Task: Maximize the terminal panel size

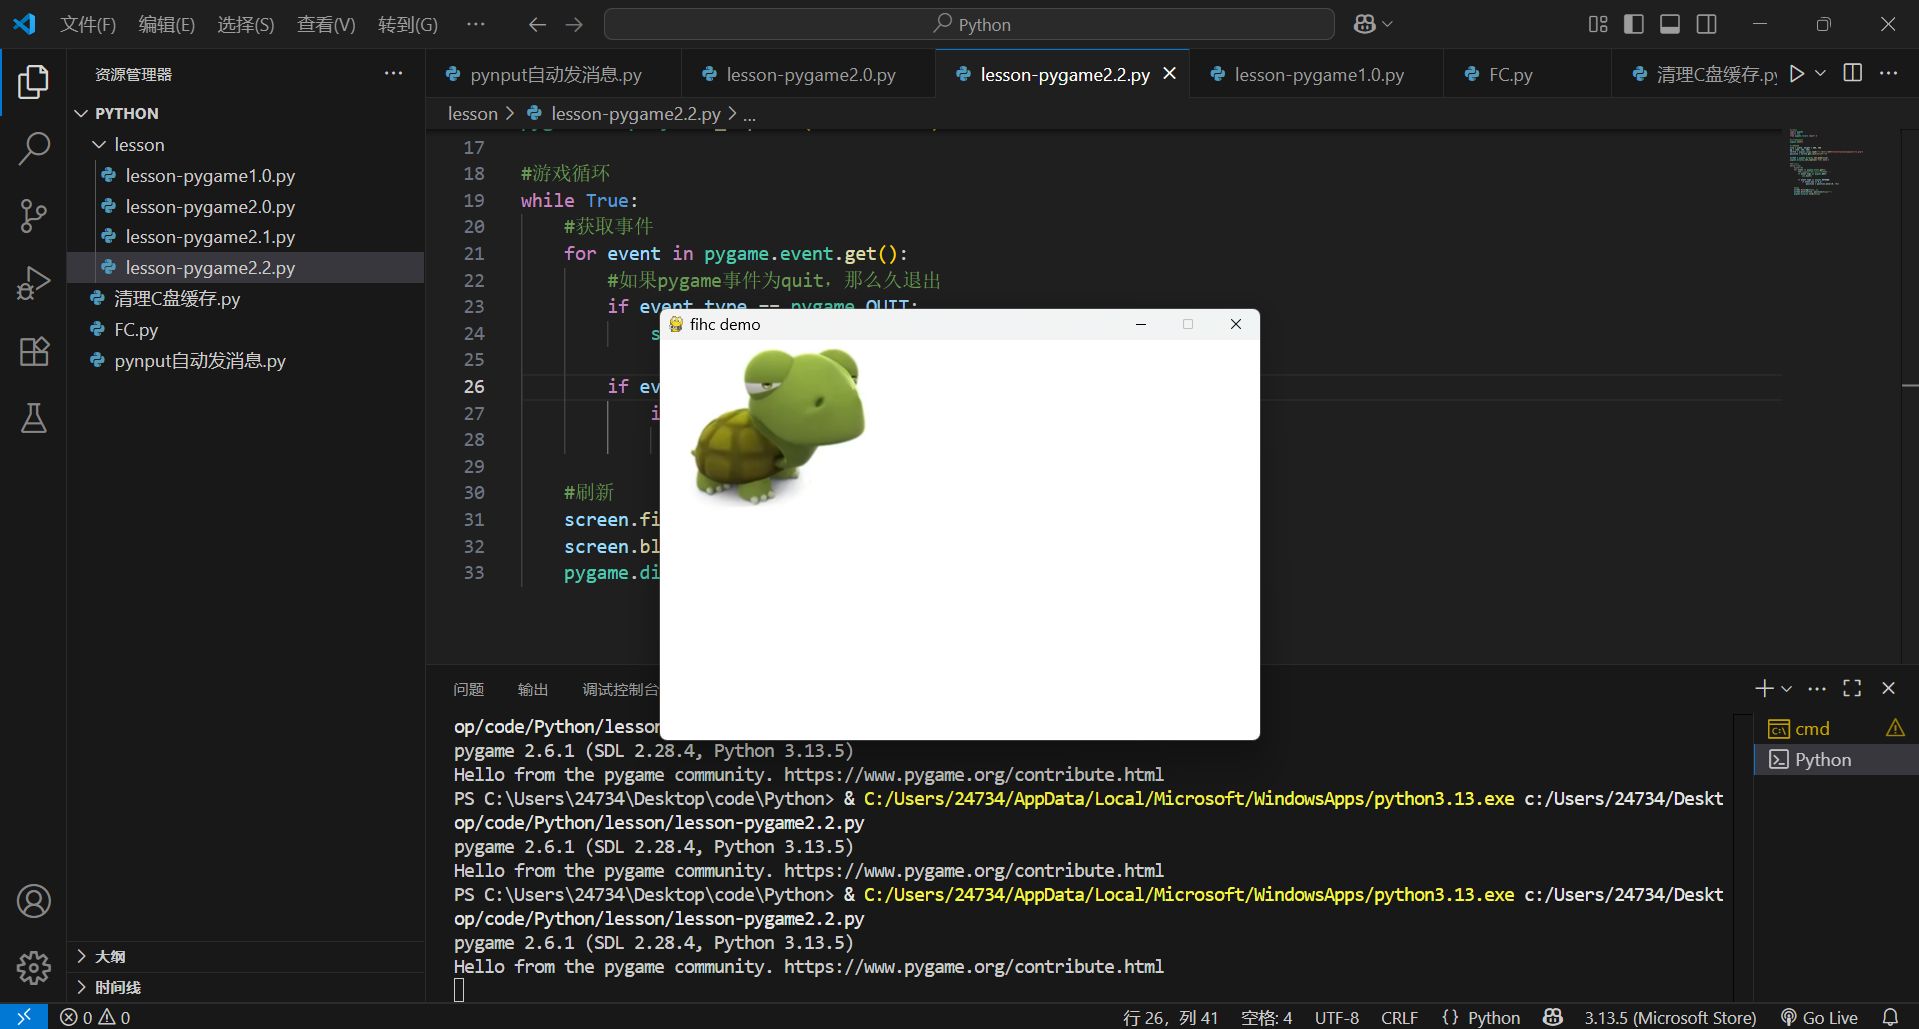Action: [x=1852, y=689]
